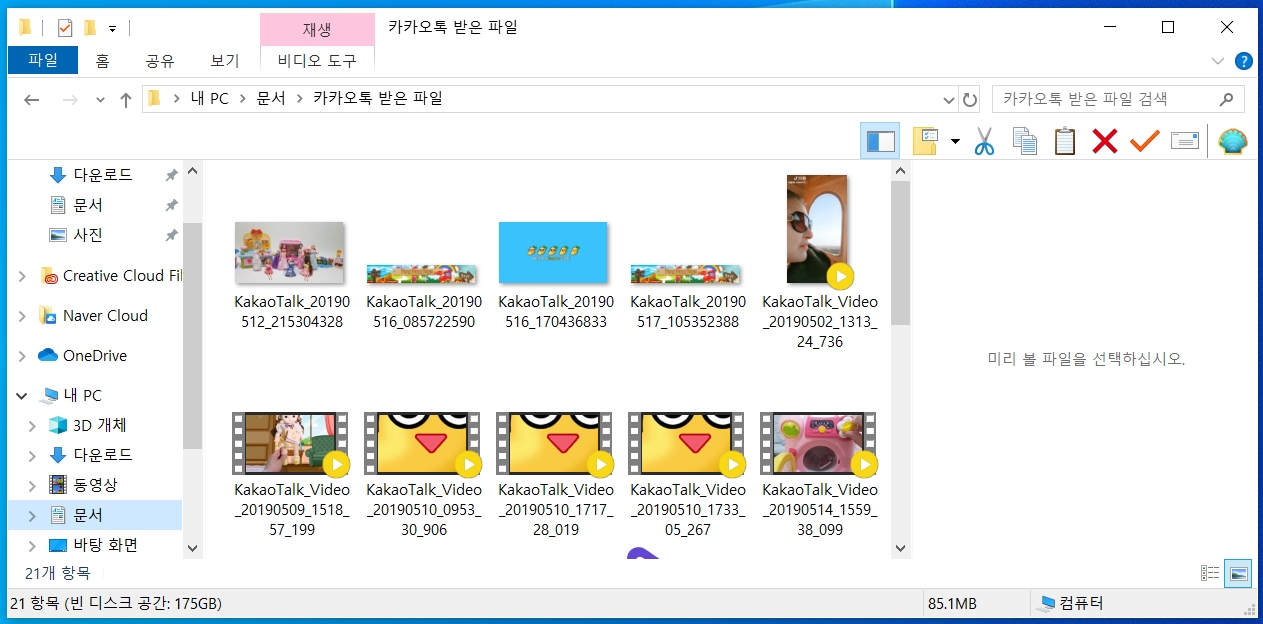
Task: Click the folder view options icon
Action: 925,141
